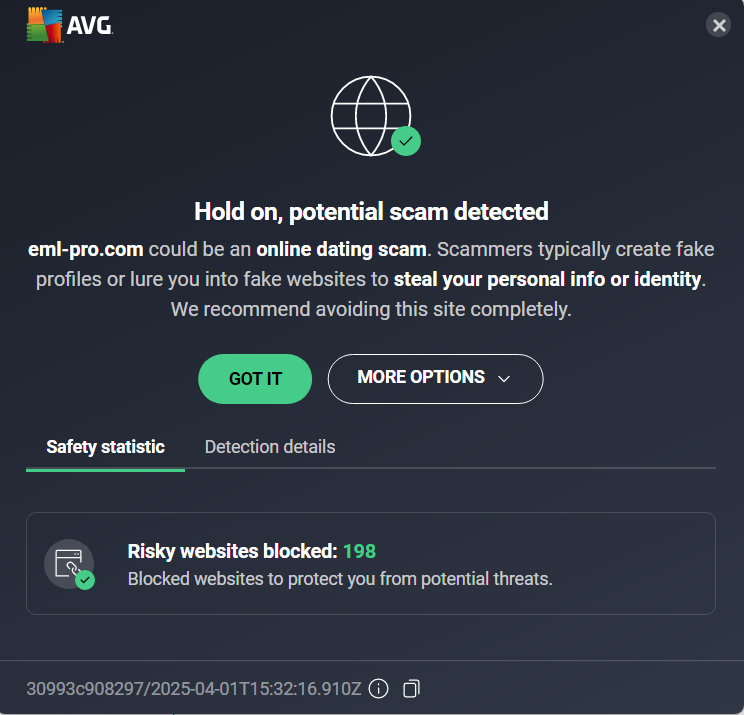Click the eml-pro.com domain name
Image resolution: width=744 pixels, height=715 pixels.
click(85, 249)
